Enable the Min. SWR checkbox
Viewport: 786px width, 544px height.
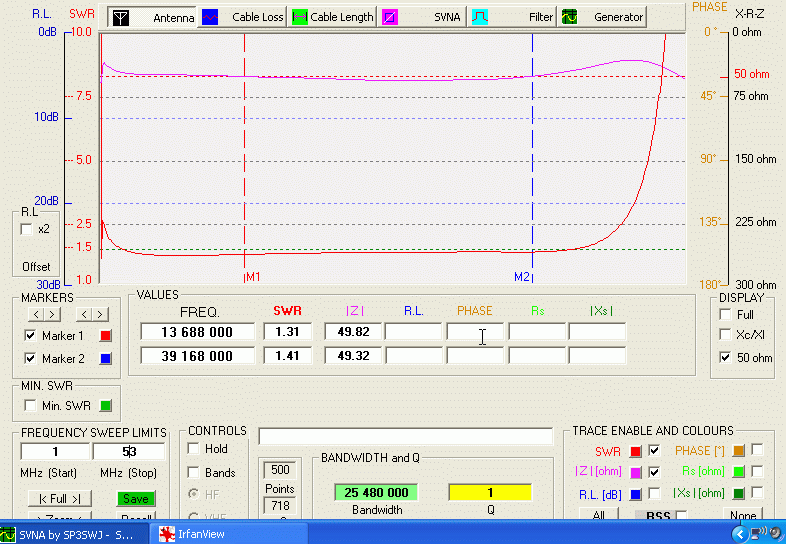click(x=29, y=405)
